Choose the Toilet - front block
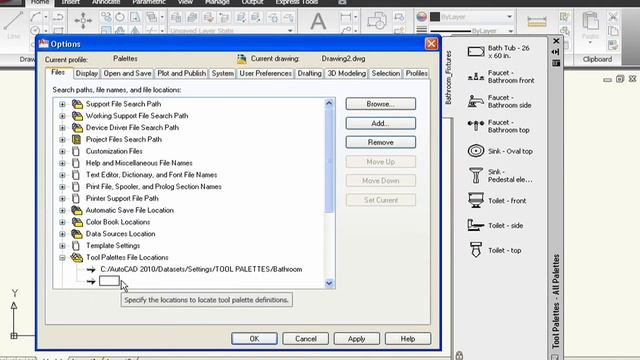The width and height of the screenshot is (640, 360). tap(497, 200)
